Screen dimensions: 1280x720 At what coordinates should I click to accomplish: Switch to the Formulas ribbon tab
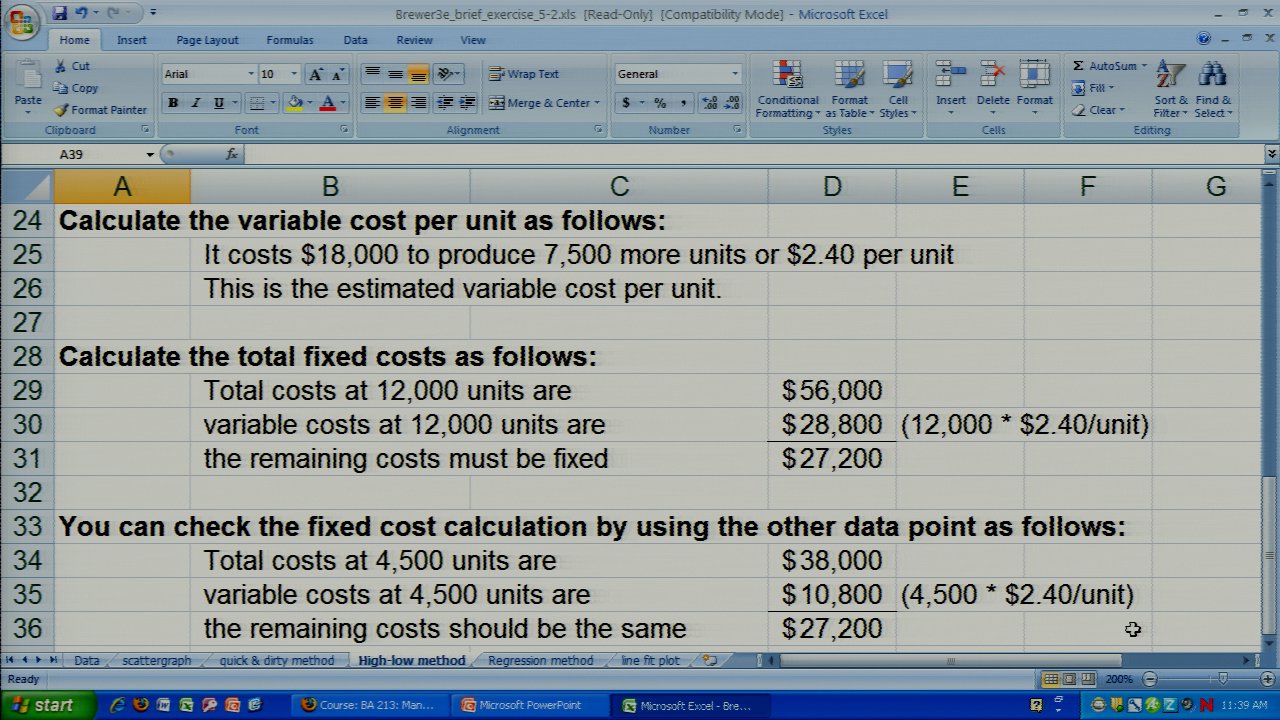click(289, 40)
